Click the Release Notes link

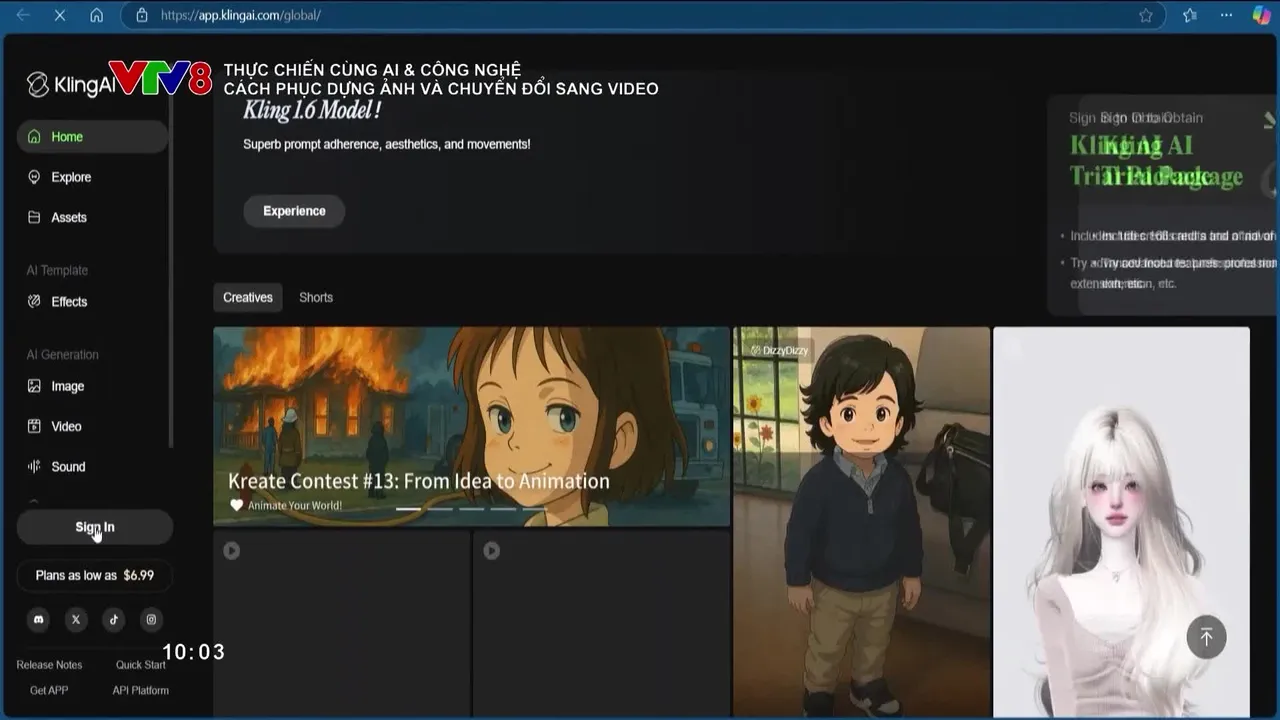click(49, 665)
